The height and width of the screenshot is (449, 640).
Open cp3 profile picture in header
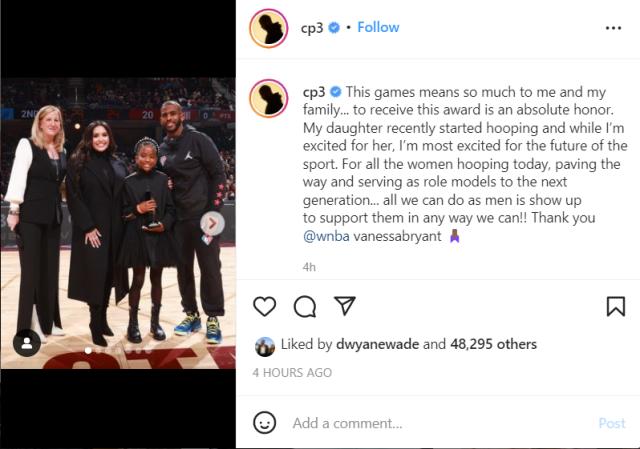[269, 28]
